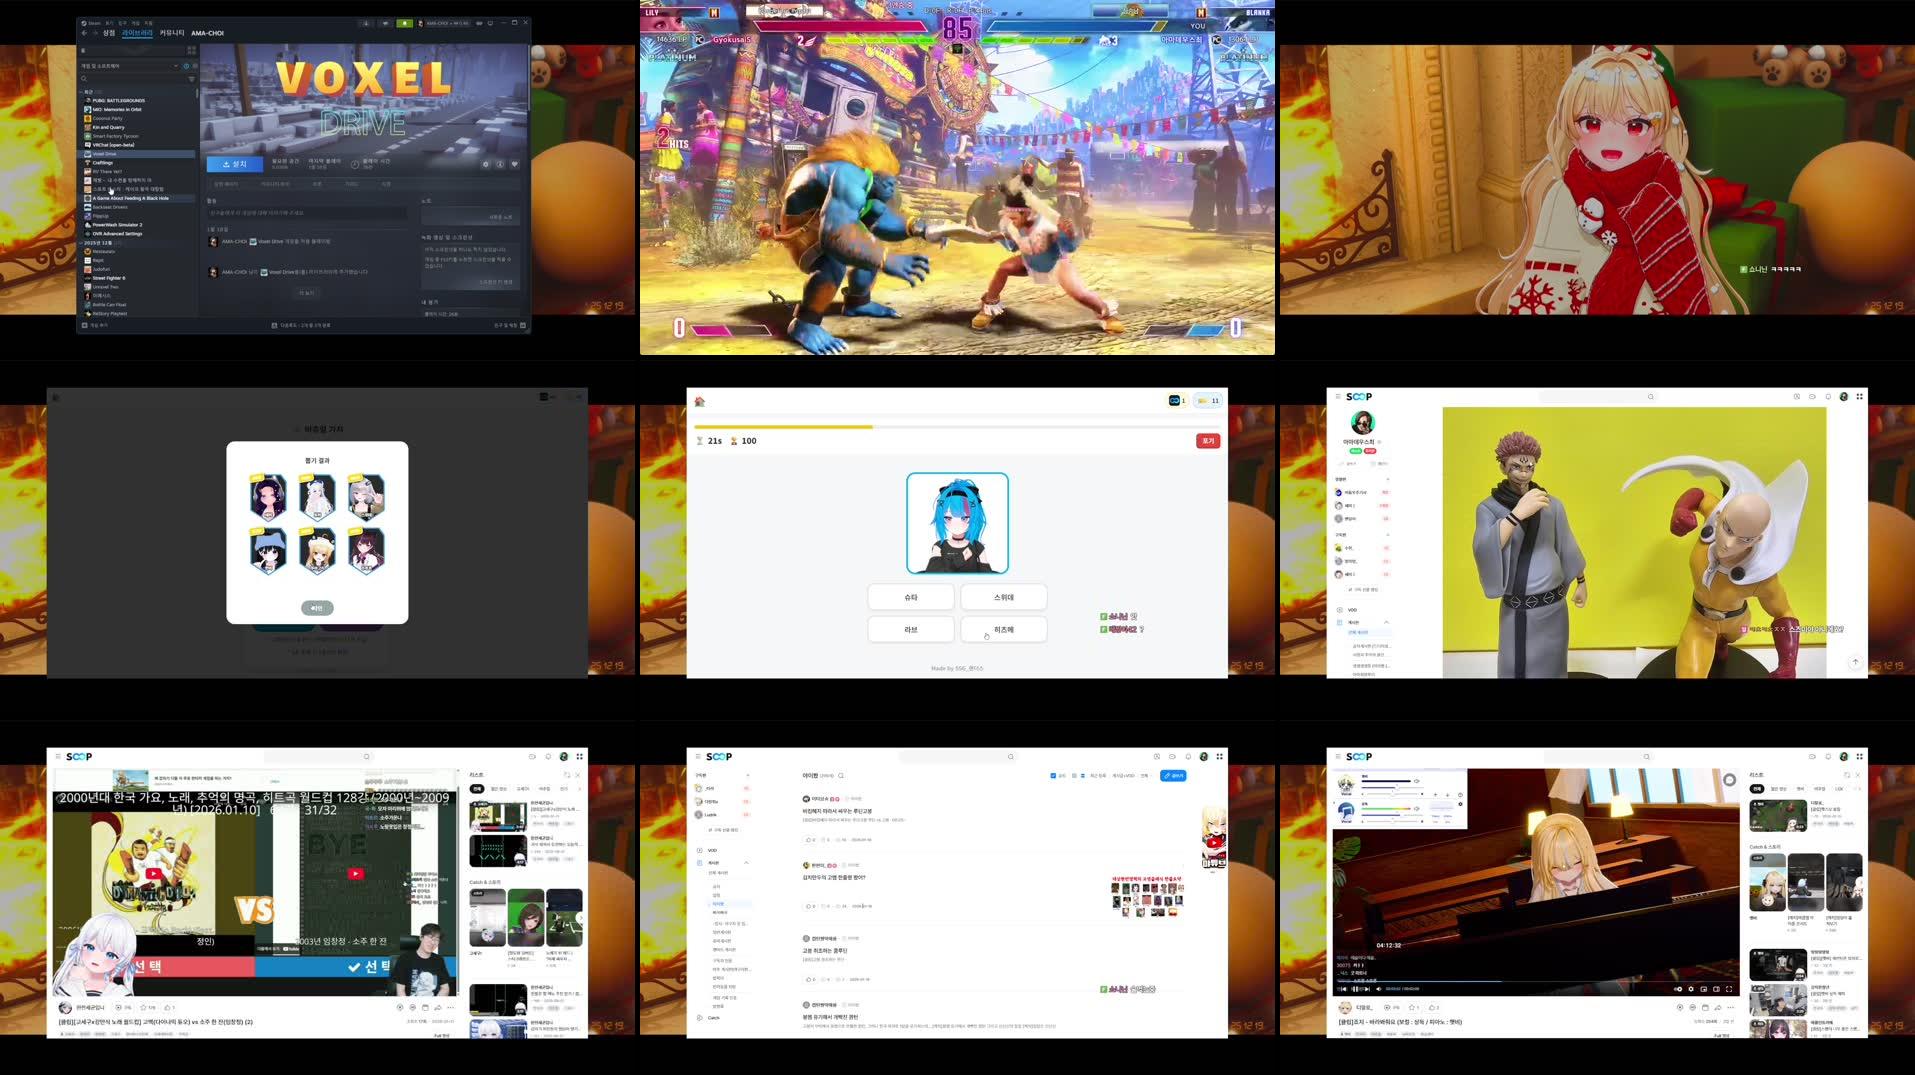Open the Steam downloads icon in the title bar
This screenshot has height=1075, width=1915.
[x=366, y=23]
